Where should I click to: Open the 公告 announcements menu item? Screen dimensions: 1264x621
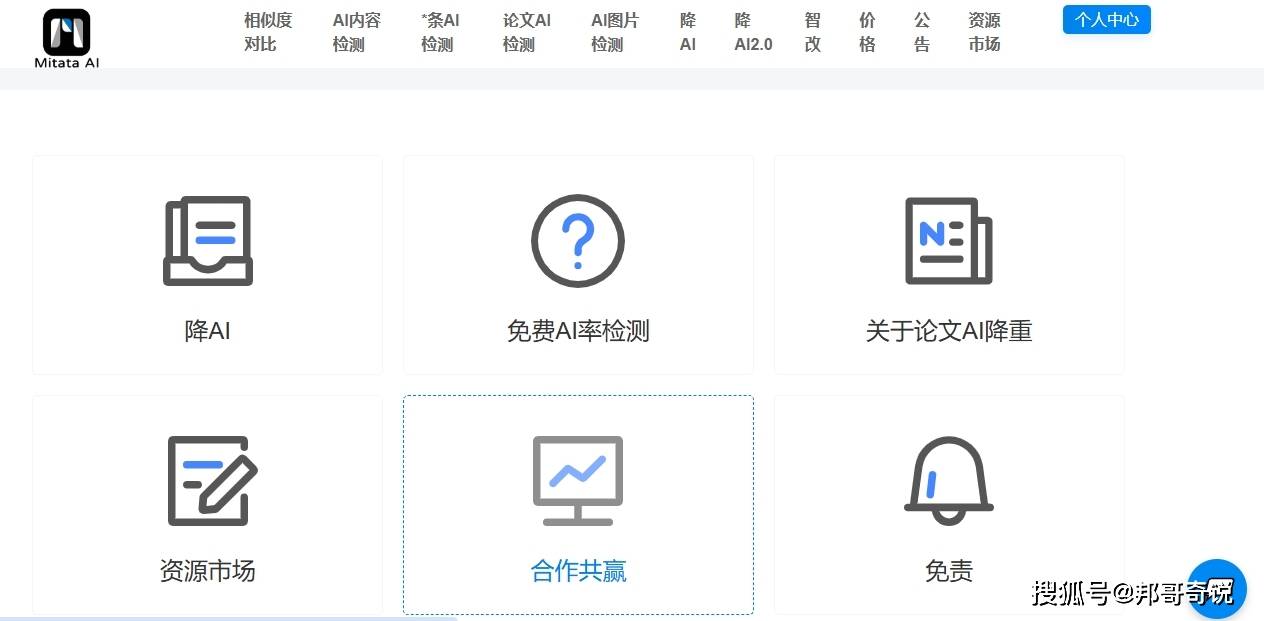click(922, 32)
